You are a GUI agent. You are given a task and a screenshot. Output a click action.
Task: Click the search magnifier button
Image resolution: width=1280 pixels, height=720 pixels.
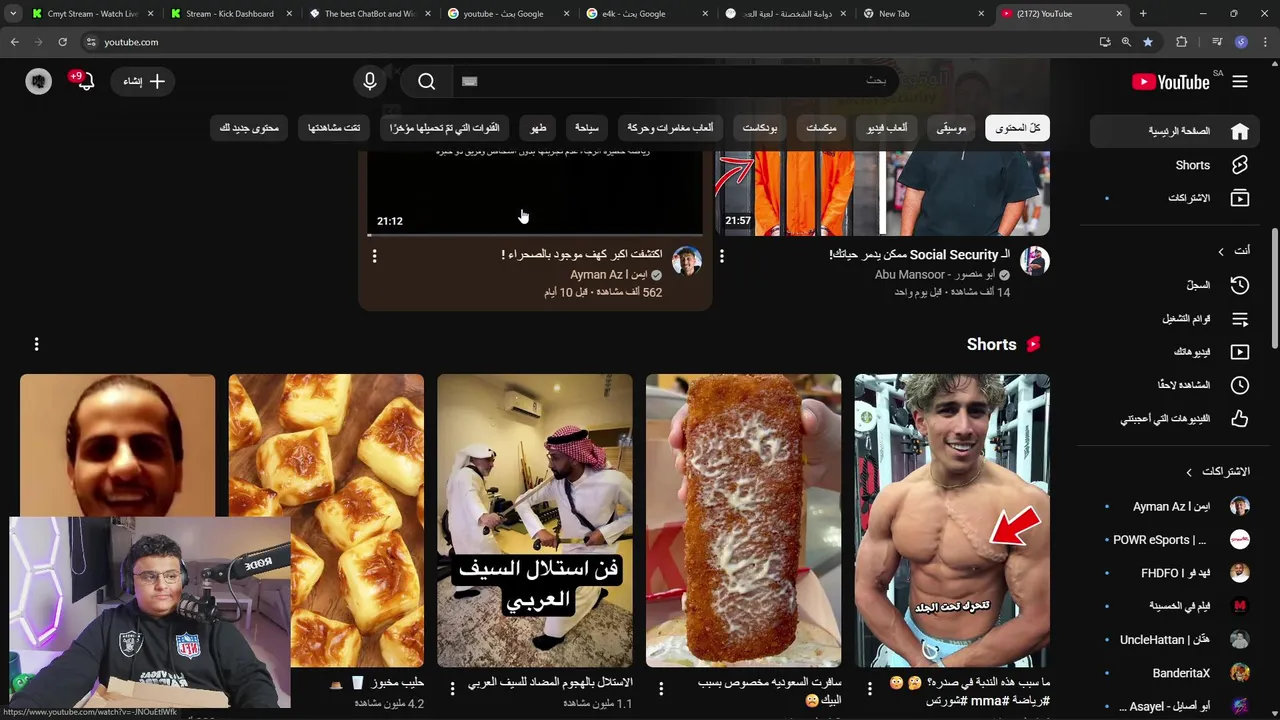click(x=427, y=82)
